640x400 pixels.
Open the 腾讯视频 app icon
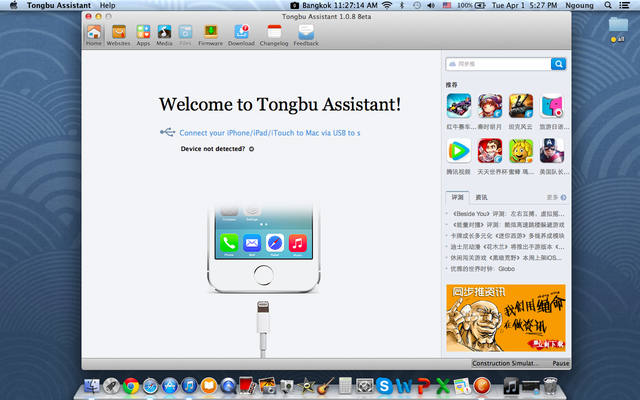tap(459, 151)
